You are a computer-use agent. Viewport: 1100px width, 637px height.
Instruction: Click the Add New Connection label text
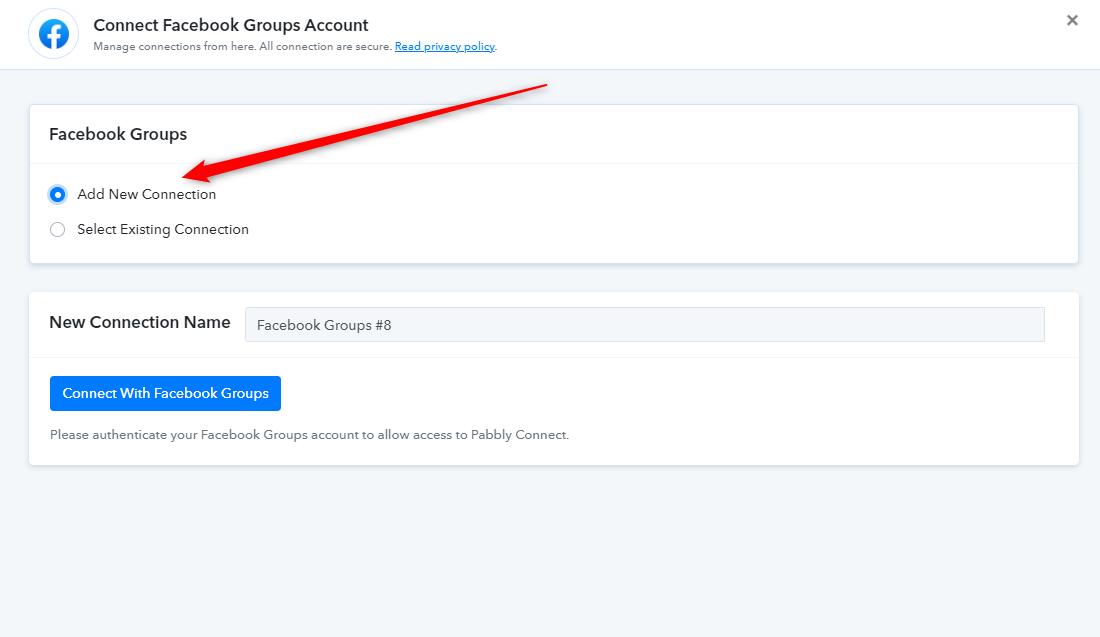147,194
